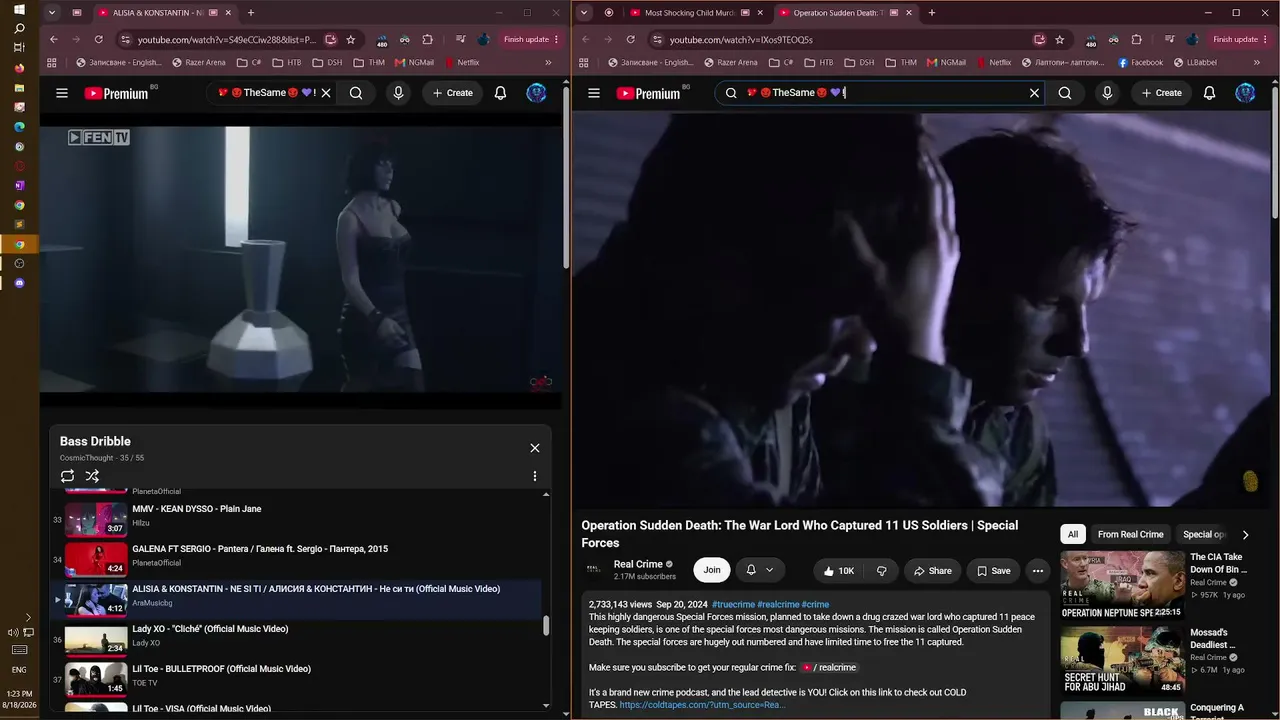Image resolution: width=1280 pixels, height=720 pixels.
Task: Close the Bass Dribble playlist panel
Action: tap(534, 448)
